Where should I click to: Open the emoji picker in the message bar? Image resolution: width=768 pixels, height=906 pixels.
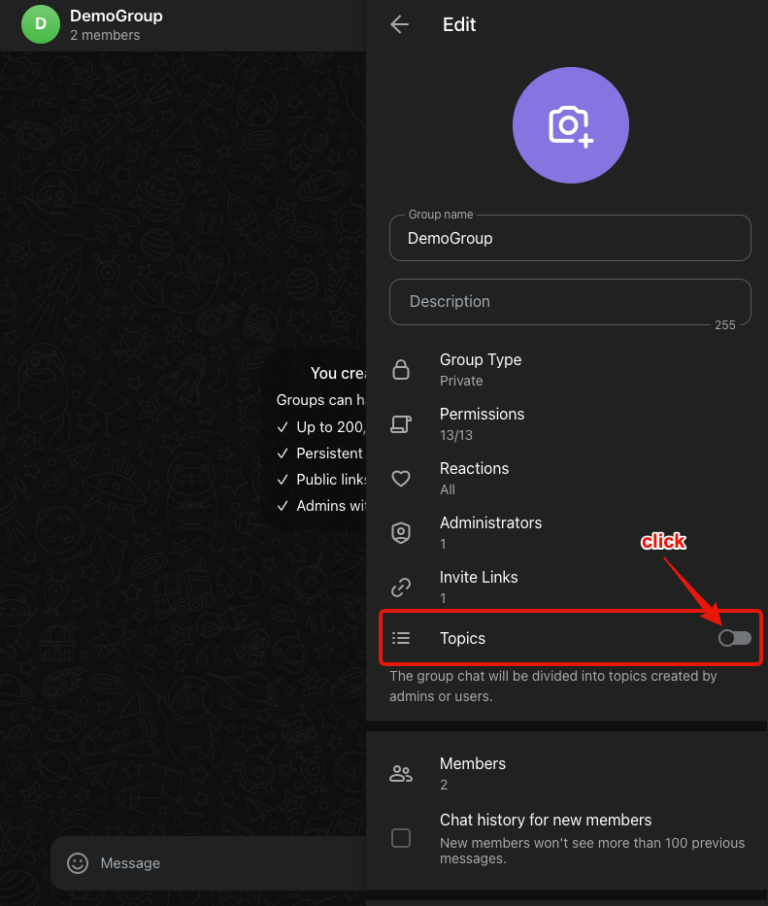[77, 863]
